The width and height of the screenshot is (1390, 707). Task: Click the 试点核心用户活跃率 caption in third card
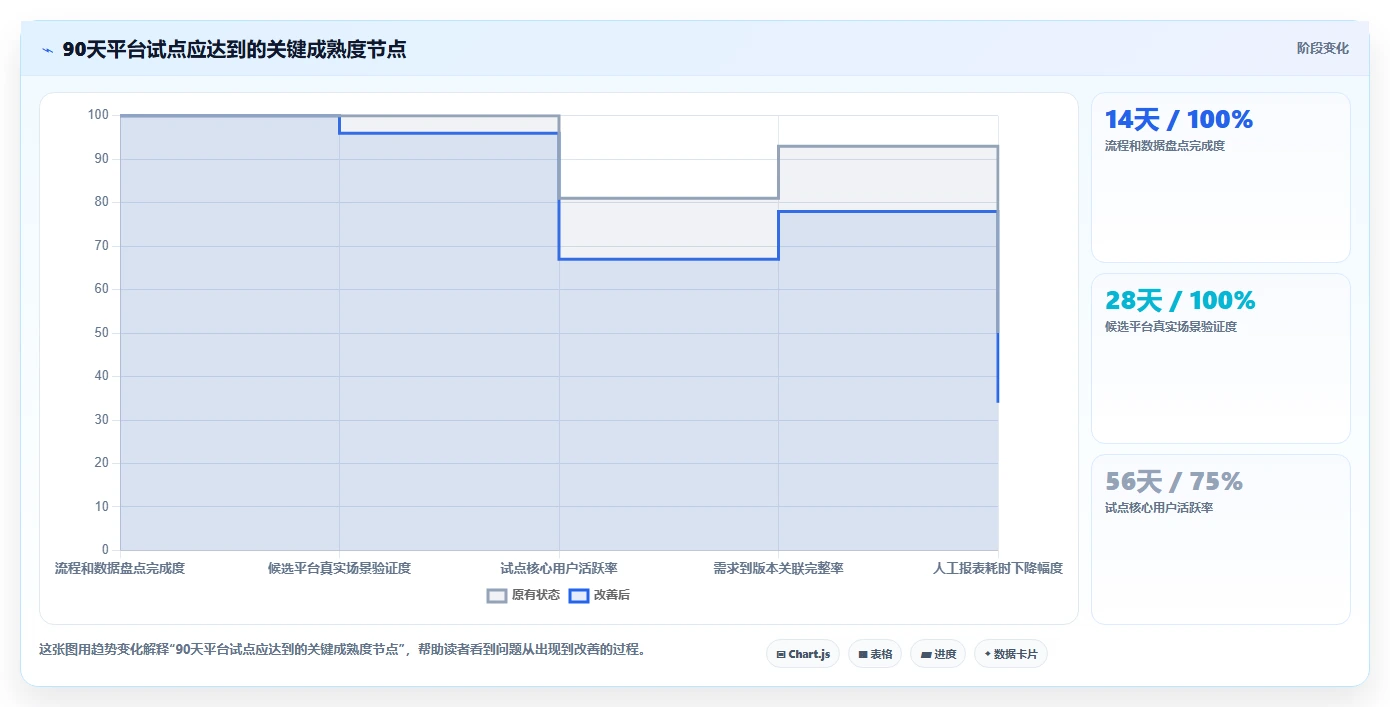(1158, 508)
